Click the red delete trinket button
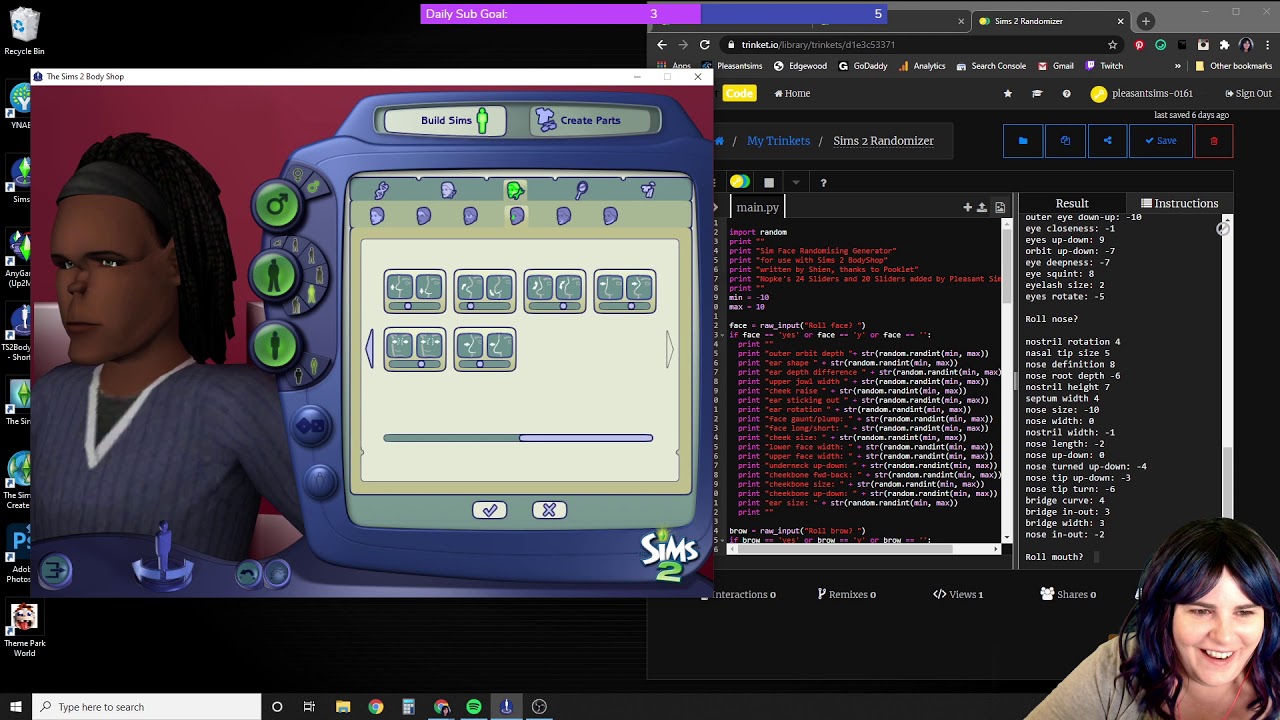The height and width of the screenshot is (720, 1280). pos(1214,141)
